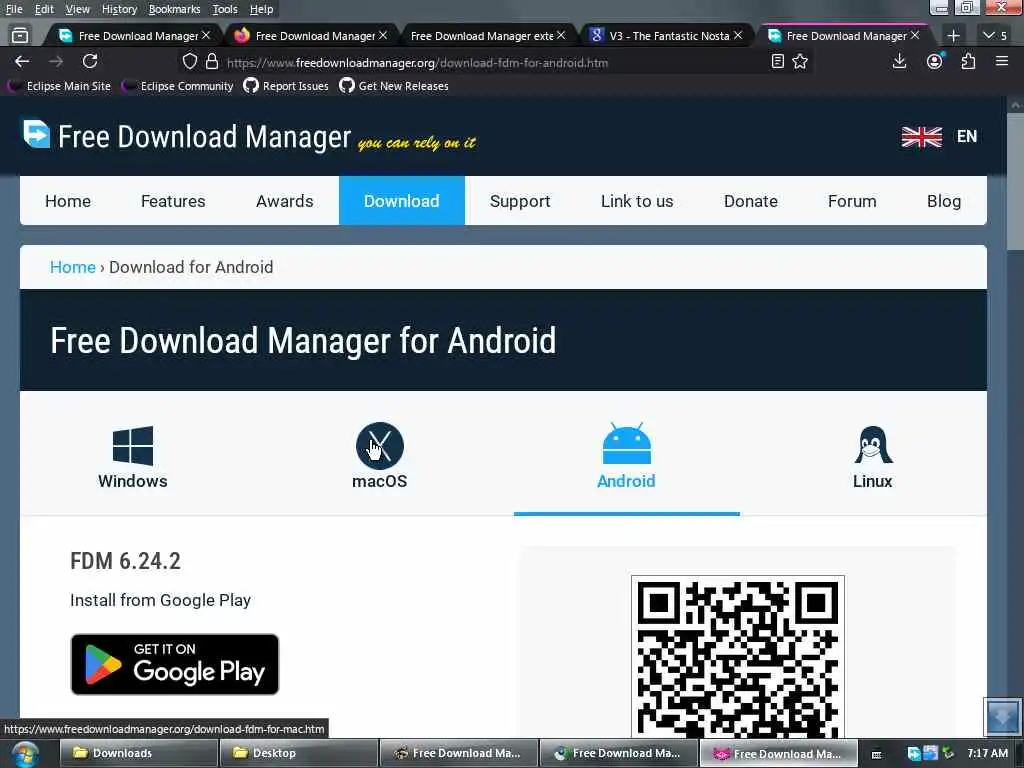
Task: Open the Report Issues bookmark
Action: [286, 86]
